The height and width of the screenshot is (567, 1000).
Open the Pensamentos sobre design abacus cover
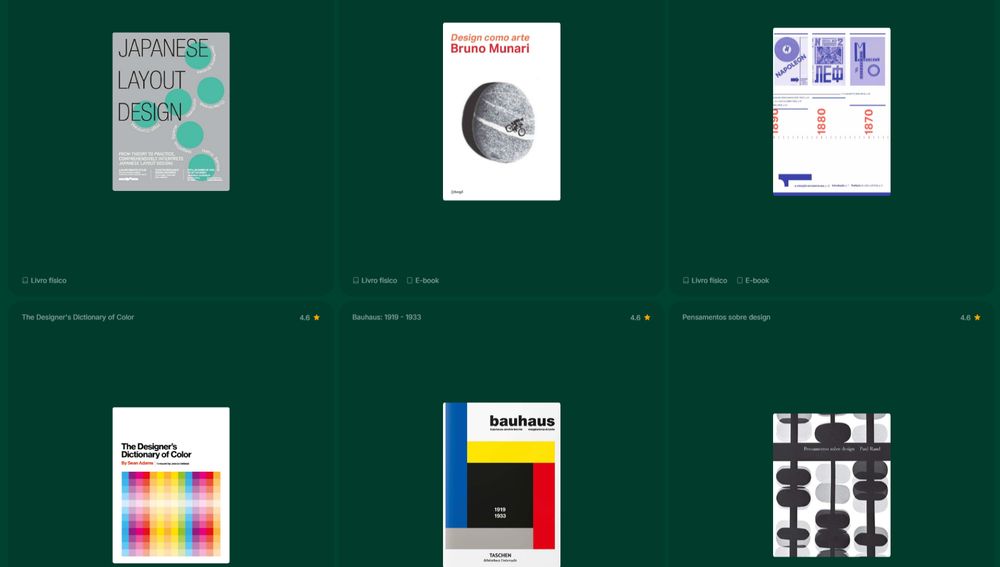832,485
